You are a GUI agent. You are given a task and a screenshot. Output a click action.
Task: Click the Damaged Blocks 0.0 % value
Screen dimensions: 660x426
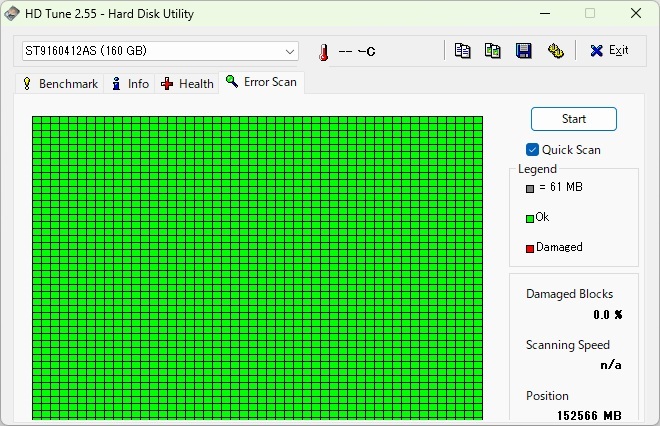tap(608, 314)
